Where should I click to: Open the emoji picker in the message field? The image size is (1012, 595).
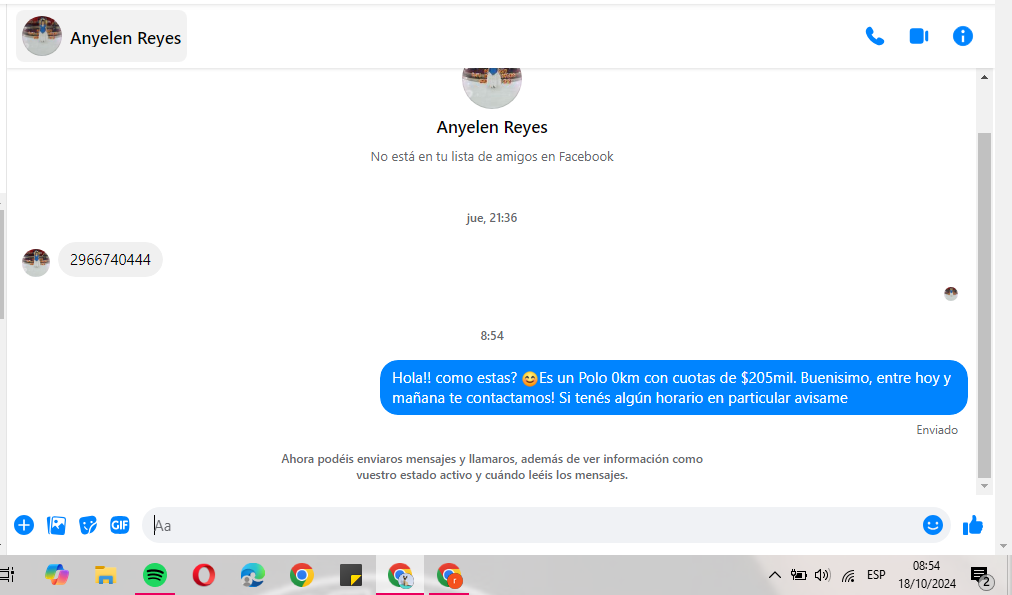point(932,525)
